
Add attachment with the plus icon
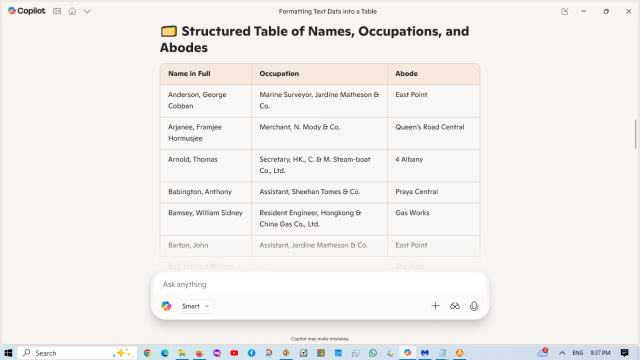(x=435, y=306)
